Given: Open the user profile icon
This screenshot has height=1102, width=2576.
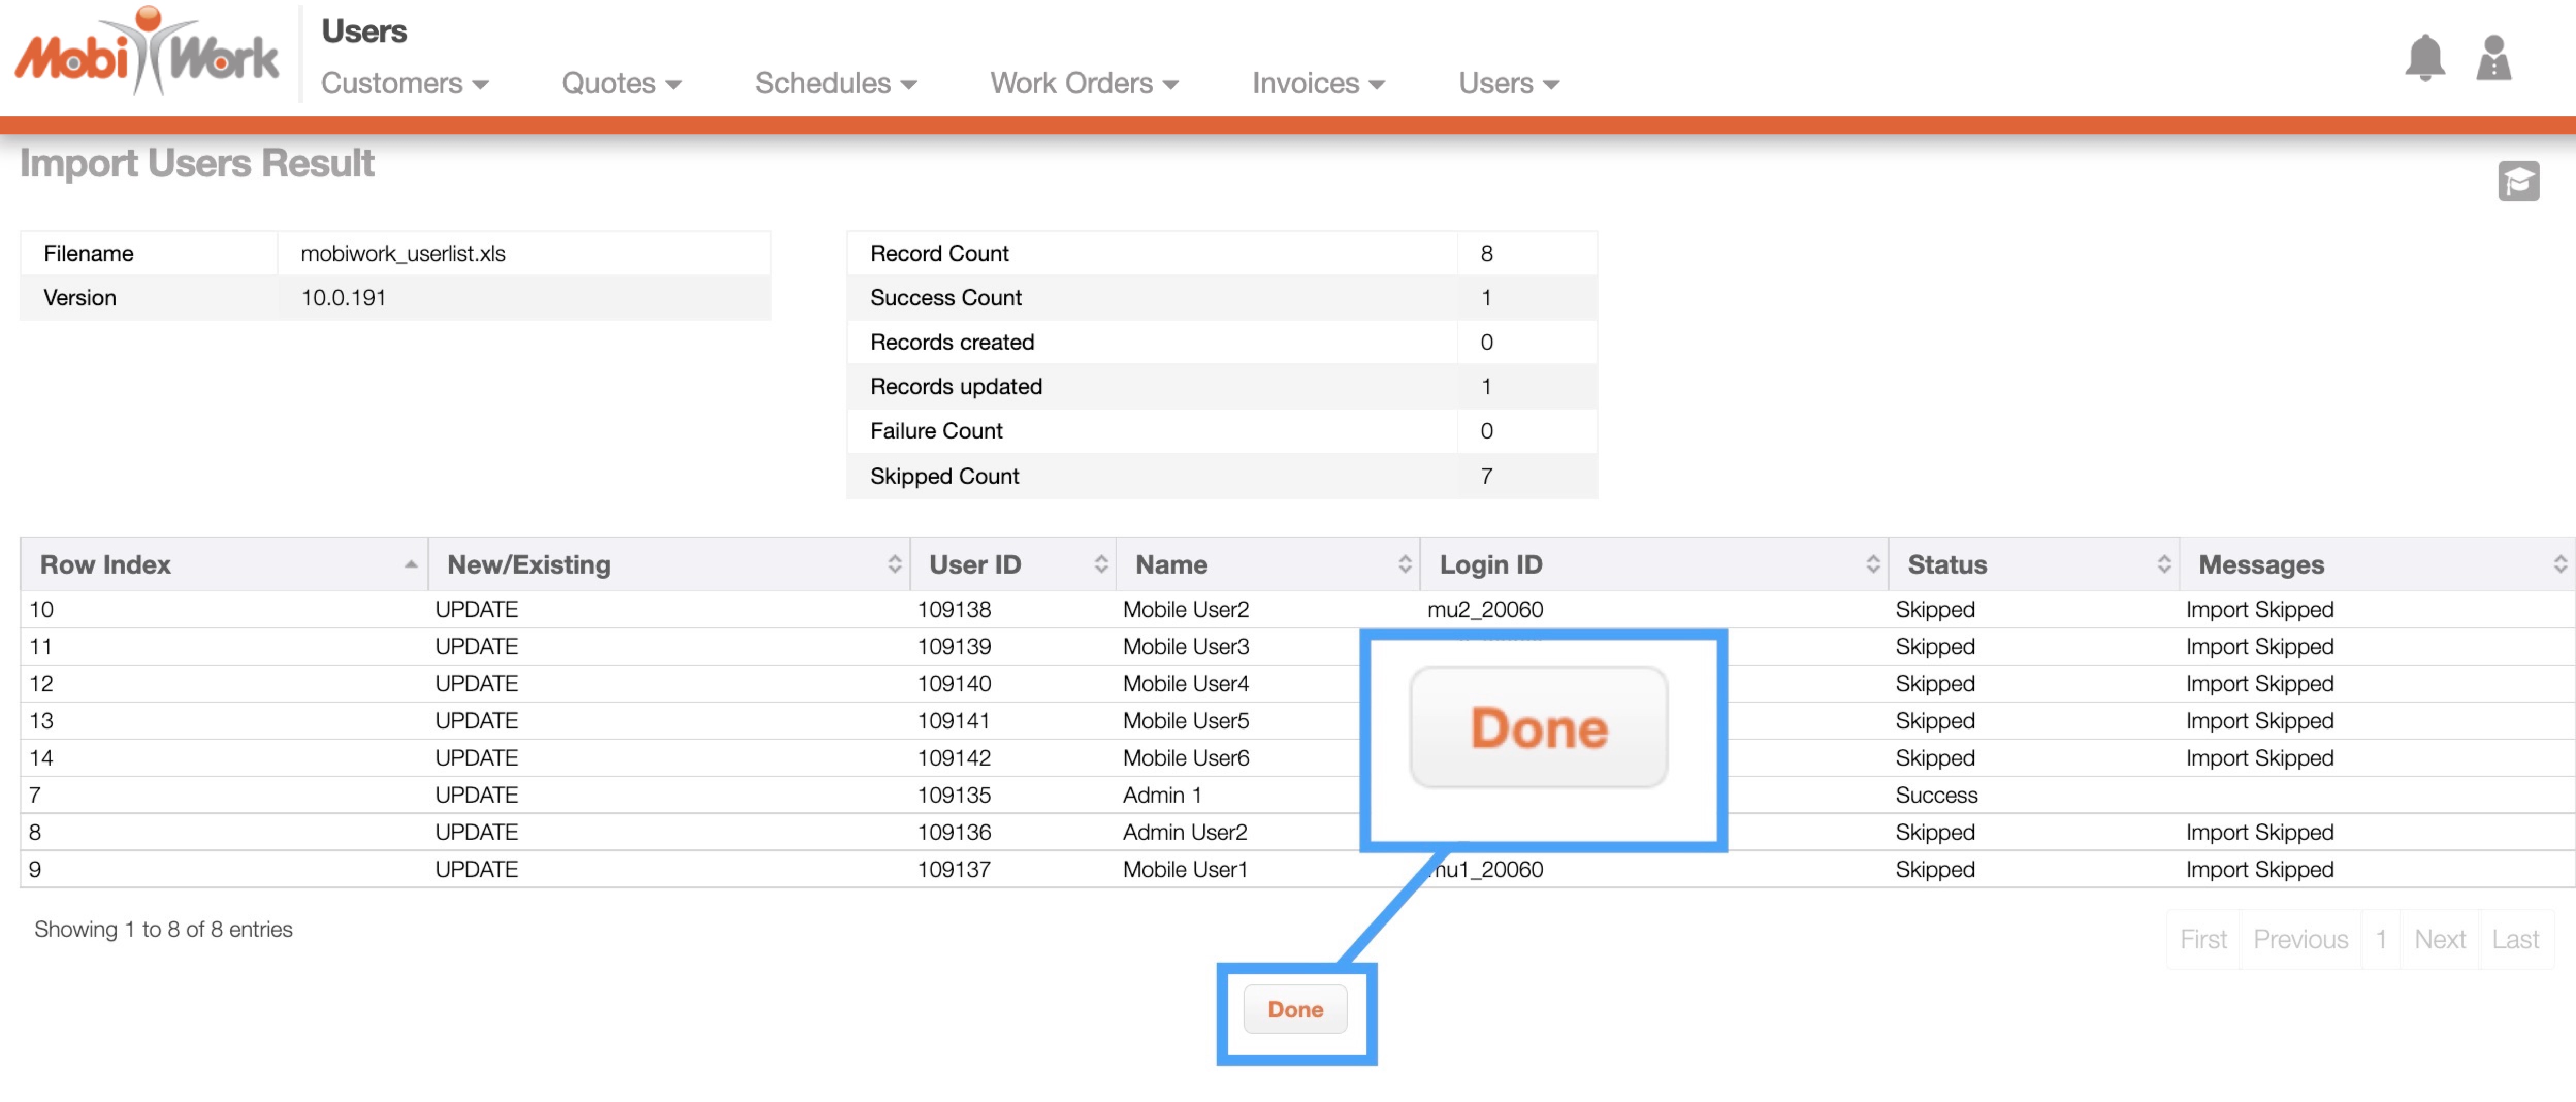Looking at the screenshot, I should [2493, 59].
